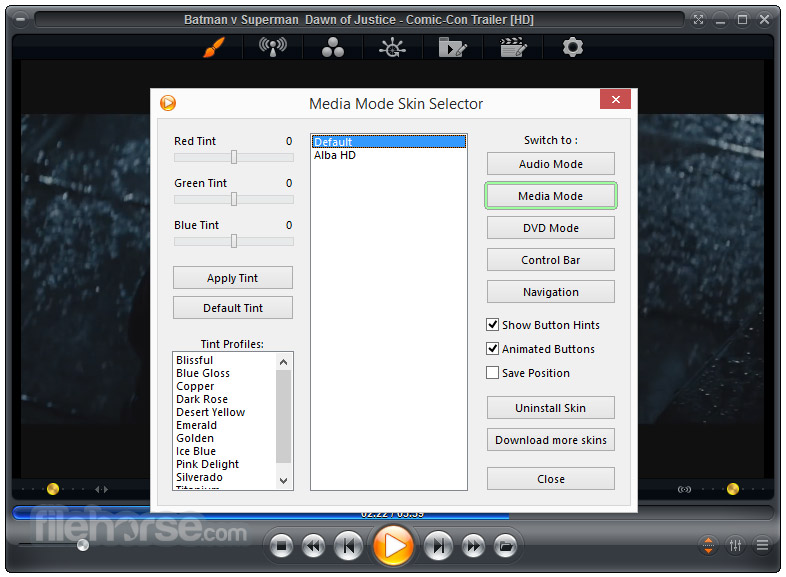Click the volume slider knob

[83, 545]
